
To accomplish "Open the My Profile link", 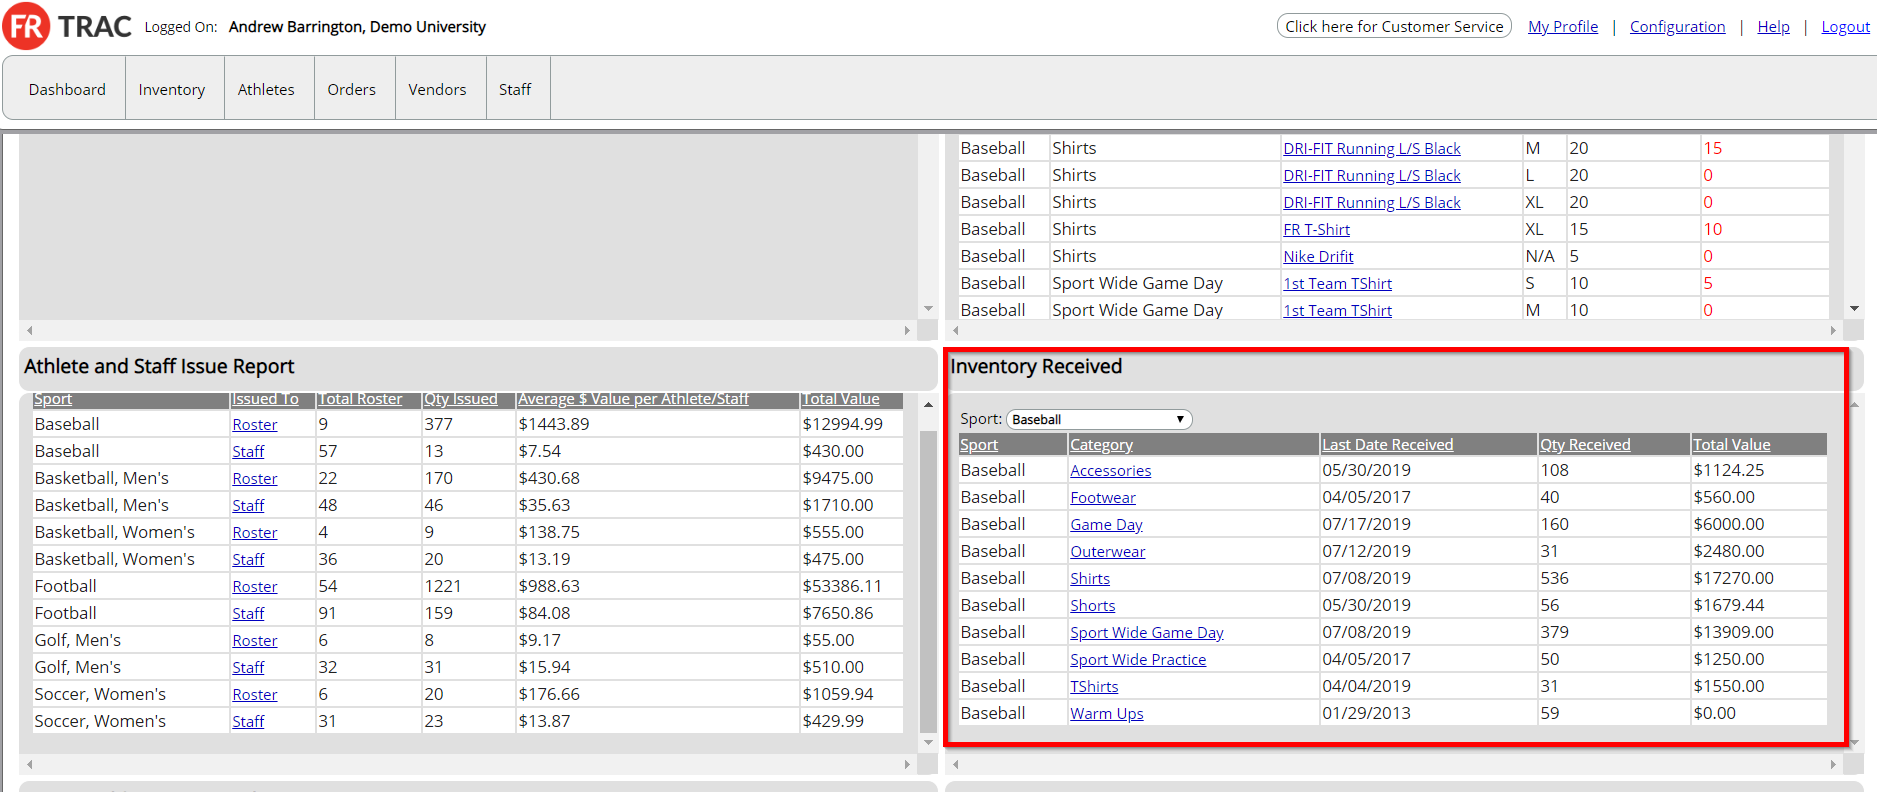I will 1562,27.
